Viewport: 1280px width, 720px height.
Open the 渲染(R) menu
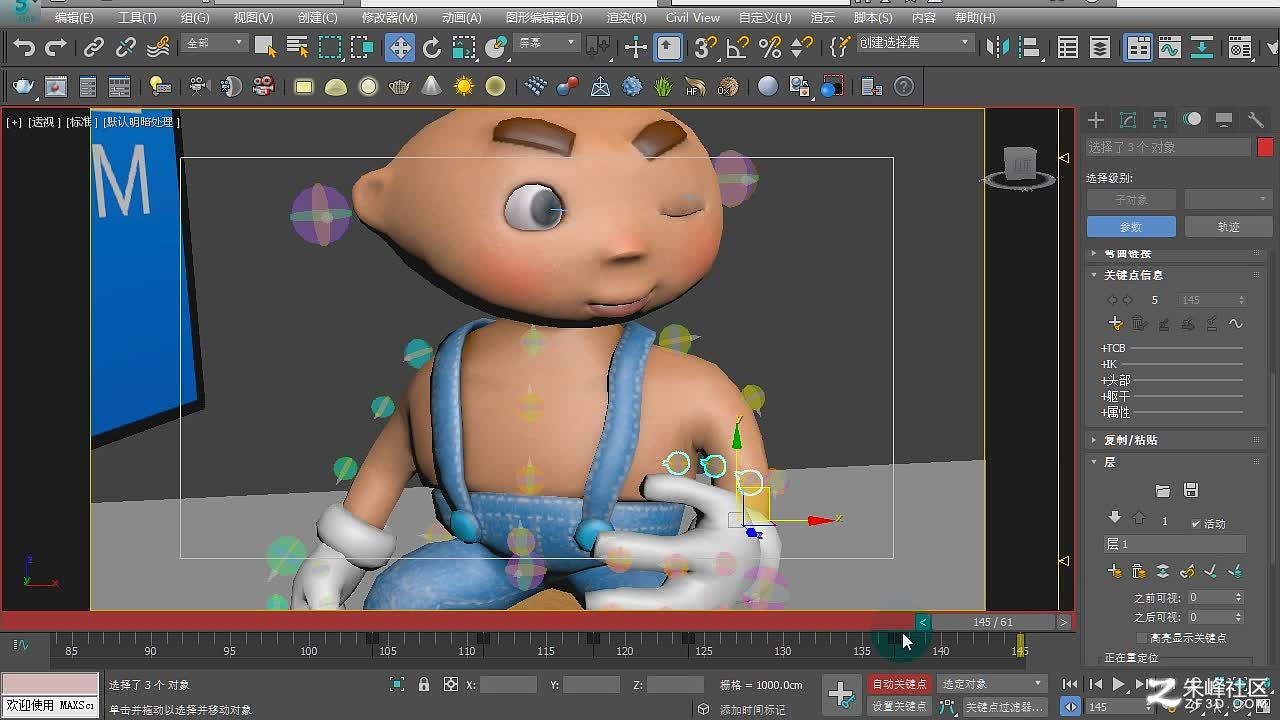coord(627,18)
